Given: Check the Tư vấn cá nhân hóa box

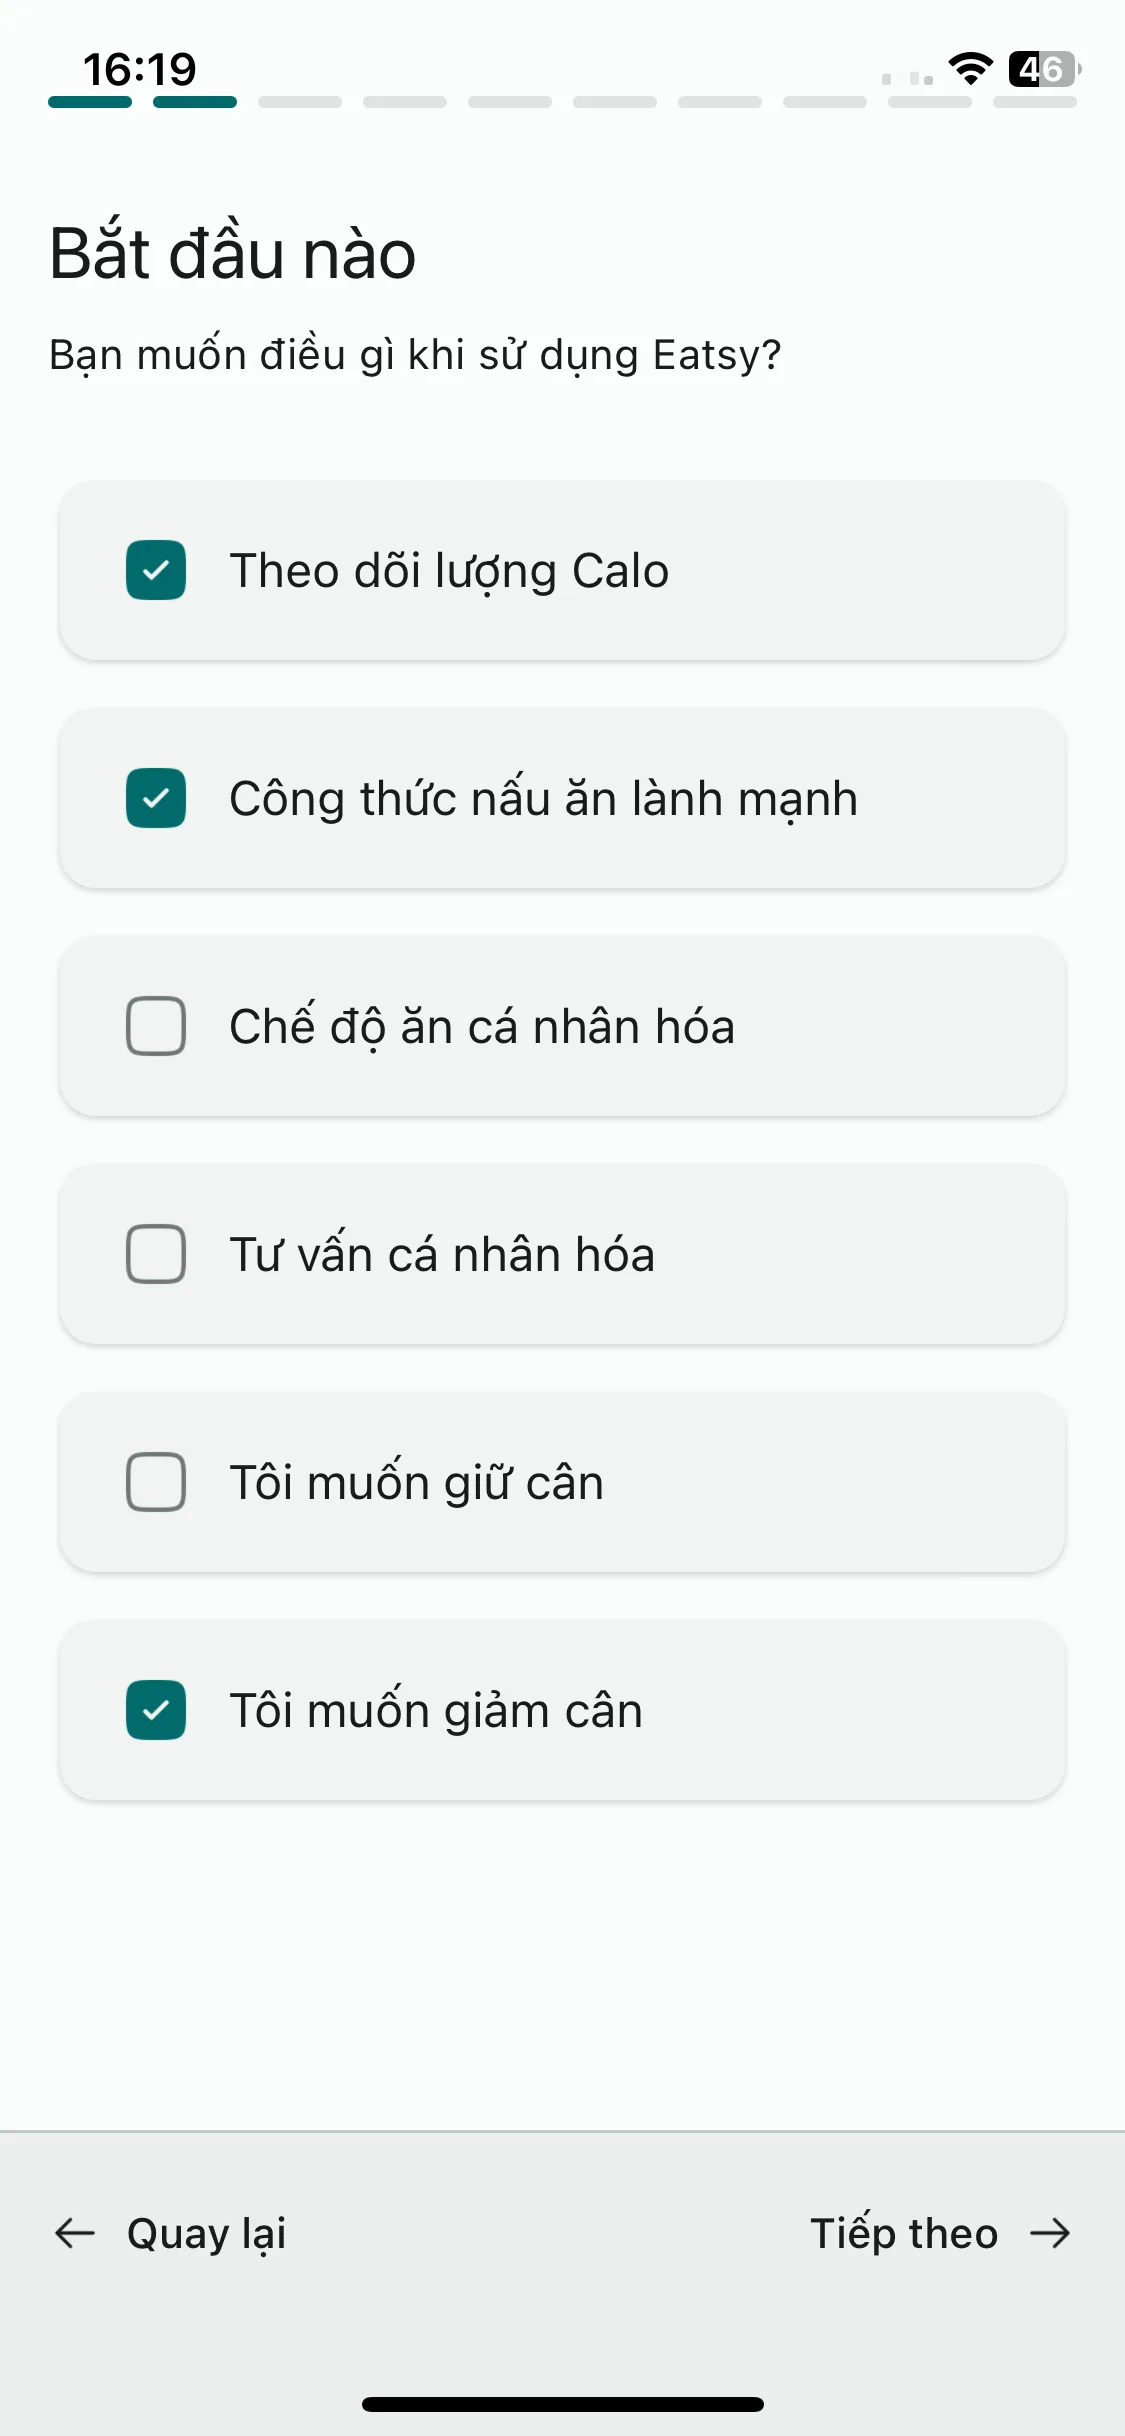Looking at the screenshot, I should point(156,1254).
